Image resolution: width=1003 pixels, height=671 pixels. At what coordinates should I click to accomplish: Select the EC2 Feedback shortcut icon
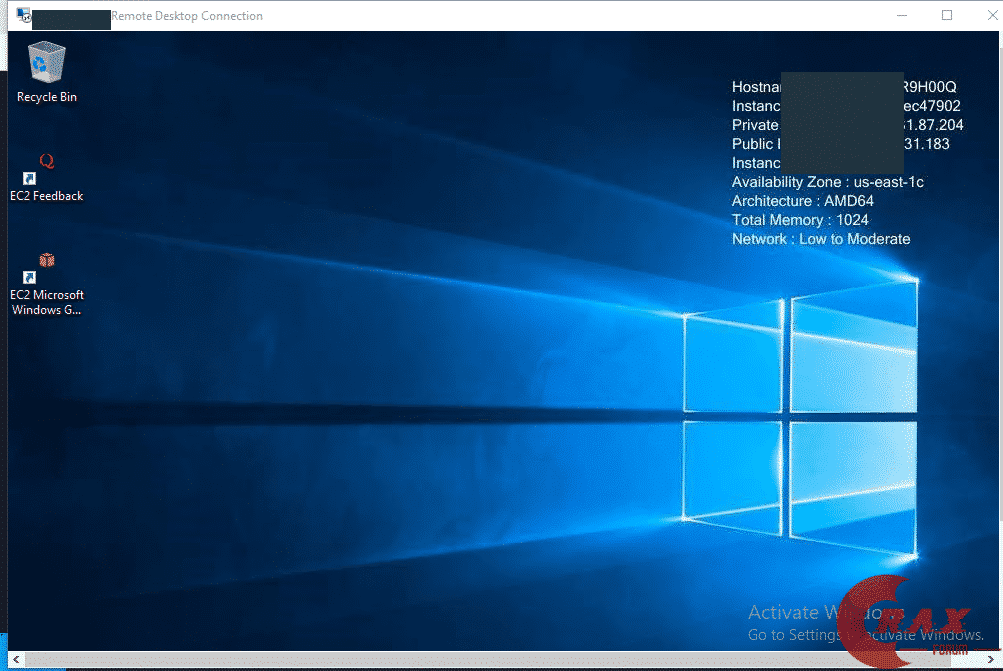46,165
